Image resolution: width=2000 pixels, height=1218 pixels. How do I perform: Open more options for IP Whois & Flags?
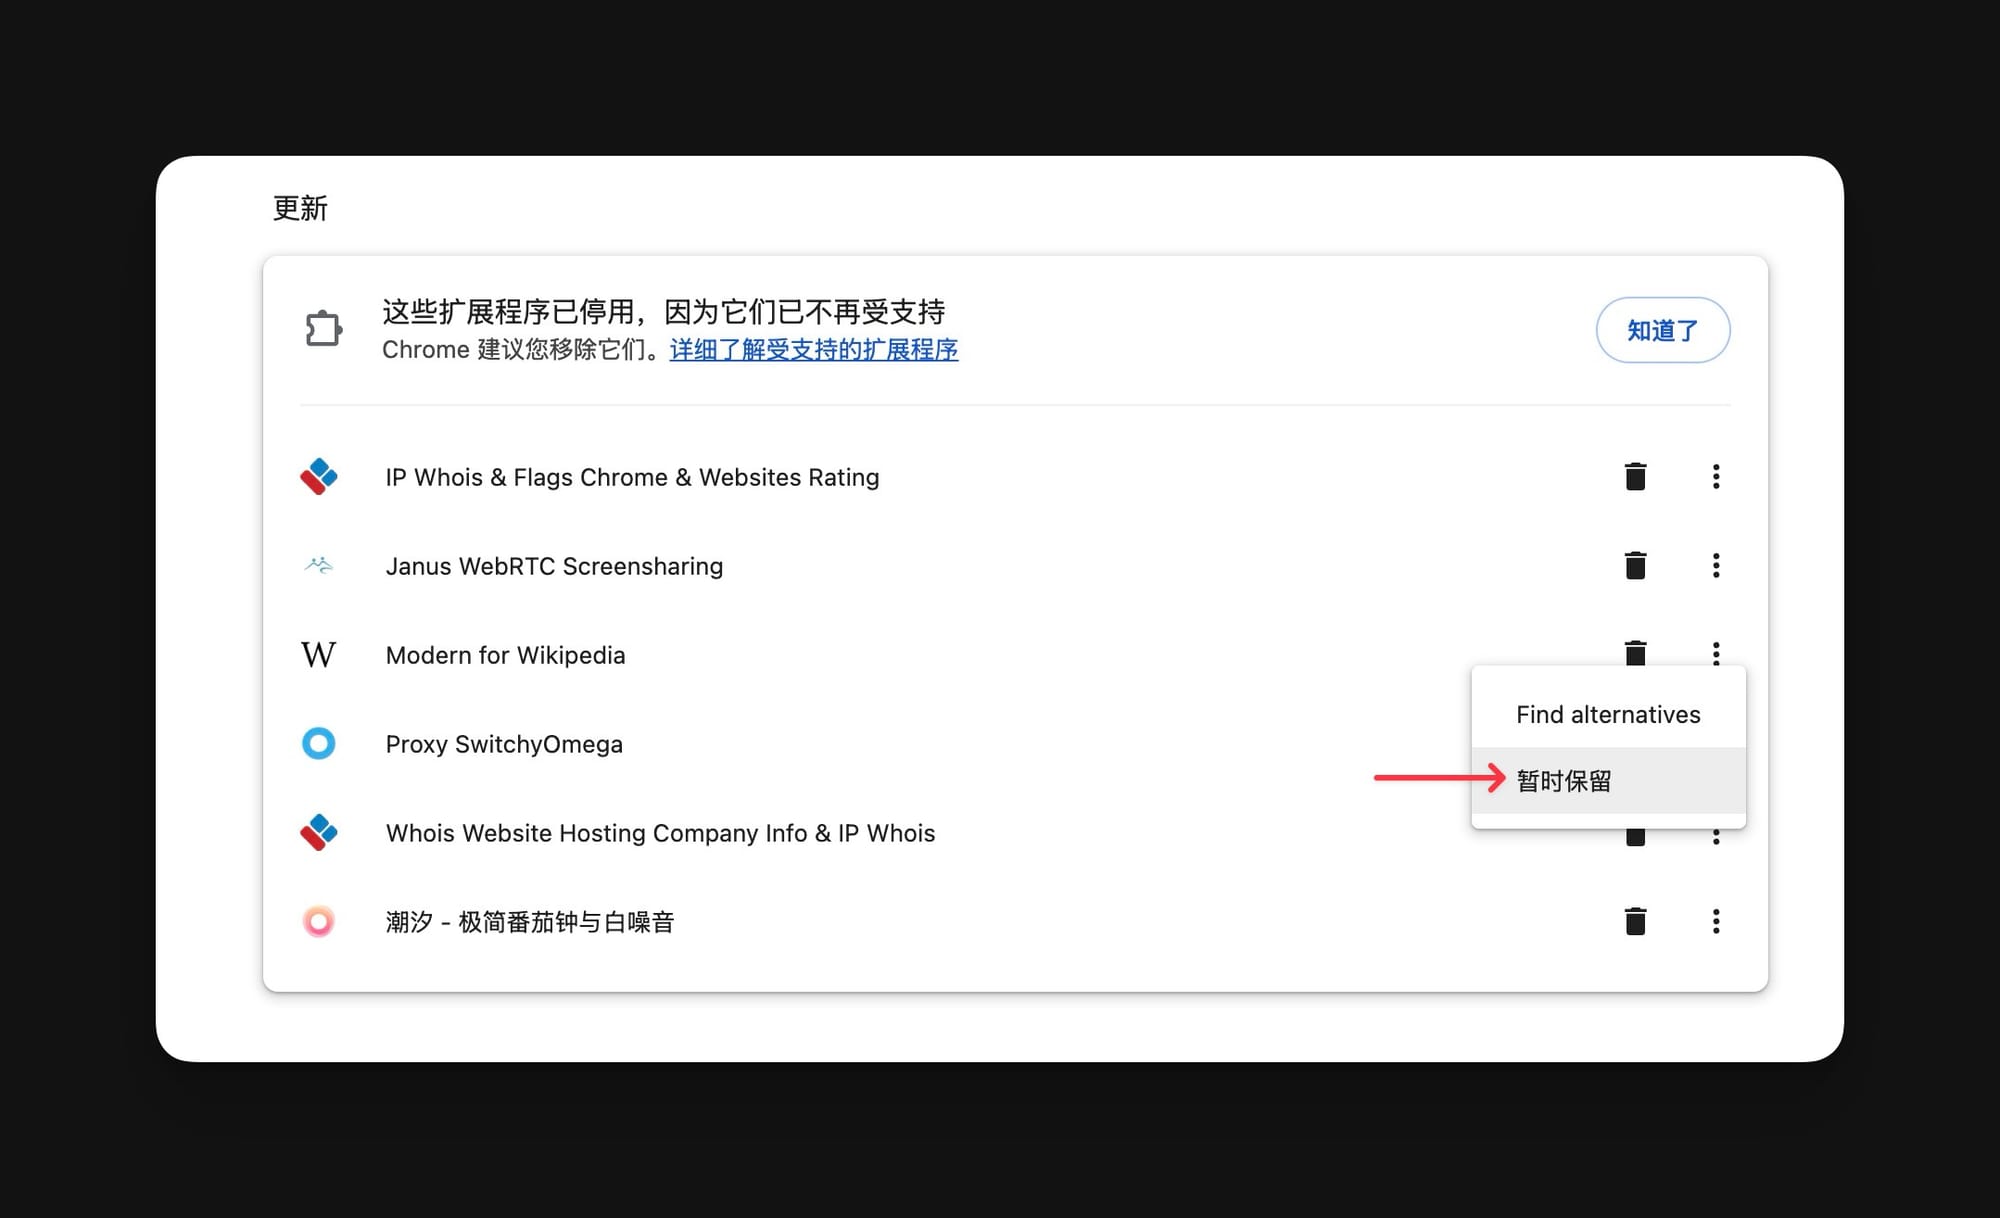(x=1716, y=476)
